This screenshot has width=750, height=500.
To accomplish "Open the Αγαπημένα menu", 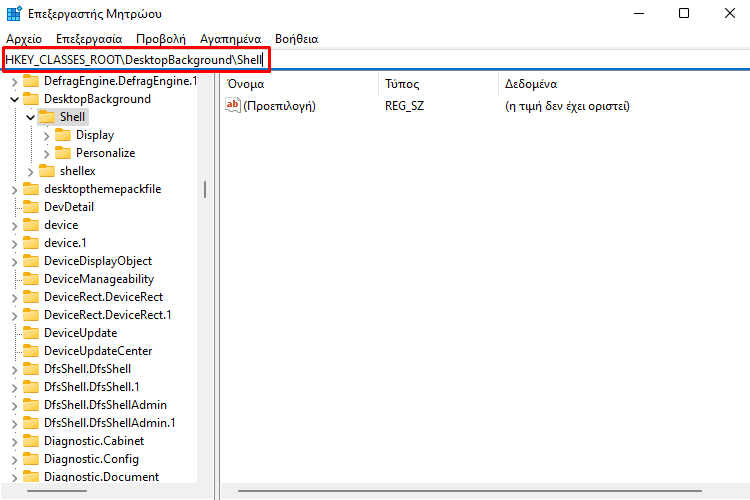I will click(231, 39).
